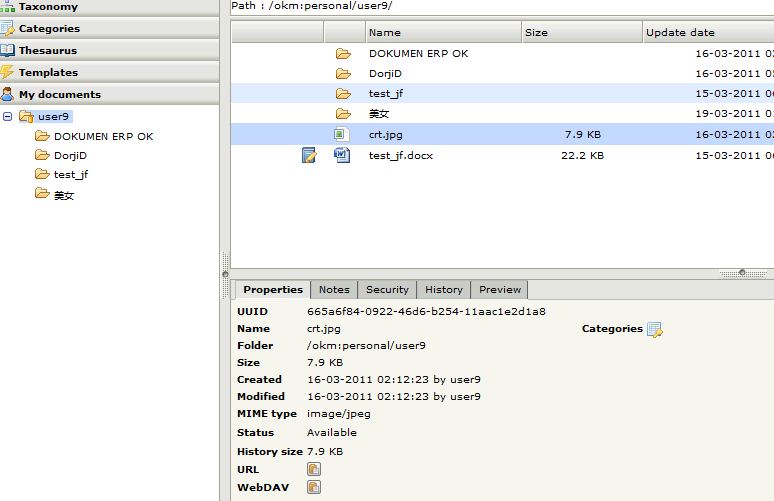Screen dimensions: 774x501
Task: Select DOKUMEN ERP OK in the tree
Action: point(104,136)
